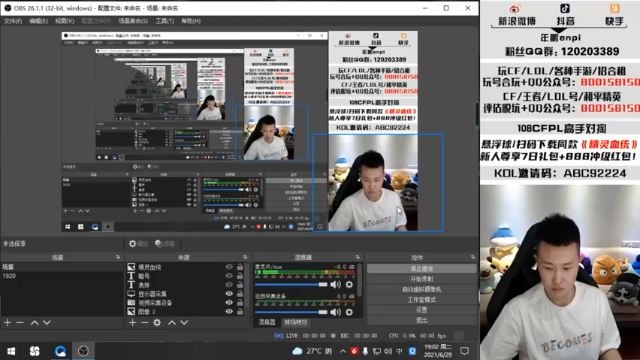Move scene down in Scenes panel

tap(47, 322)
